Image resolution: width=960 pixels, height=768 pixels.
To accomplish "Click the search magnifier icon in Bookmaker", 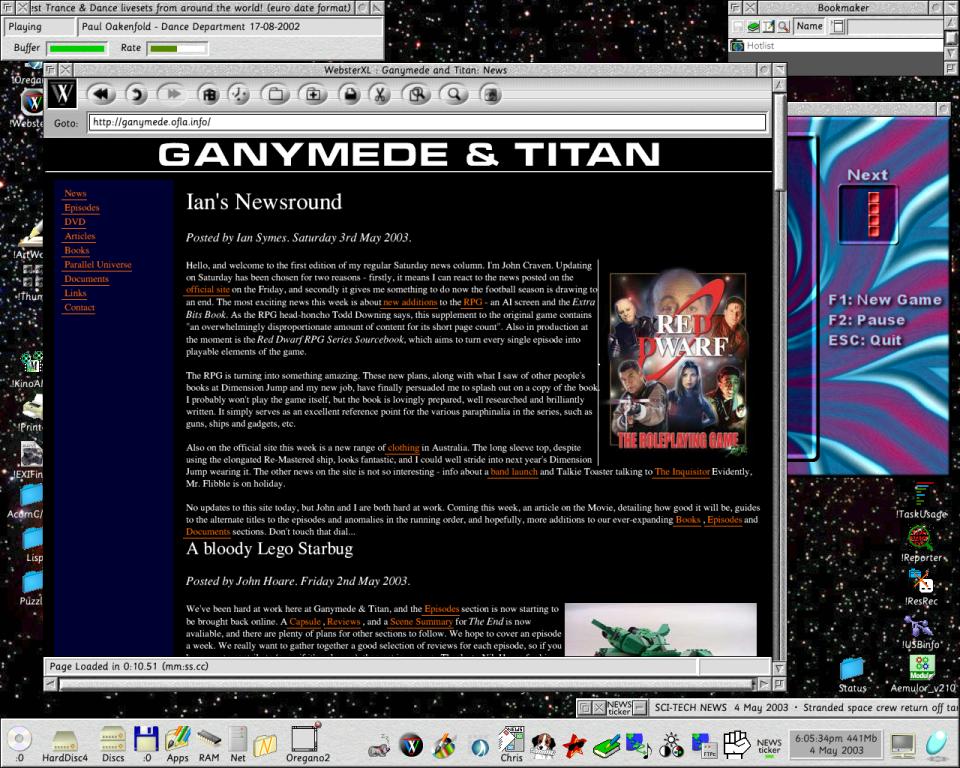I will click(783, 26).
